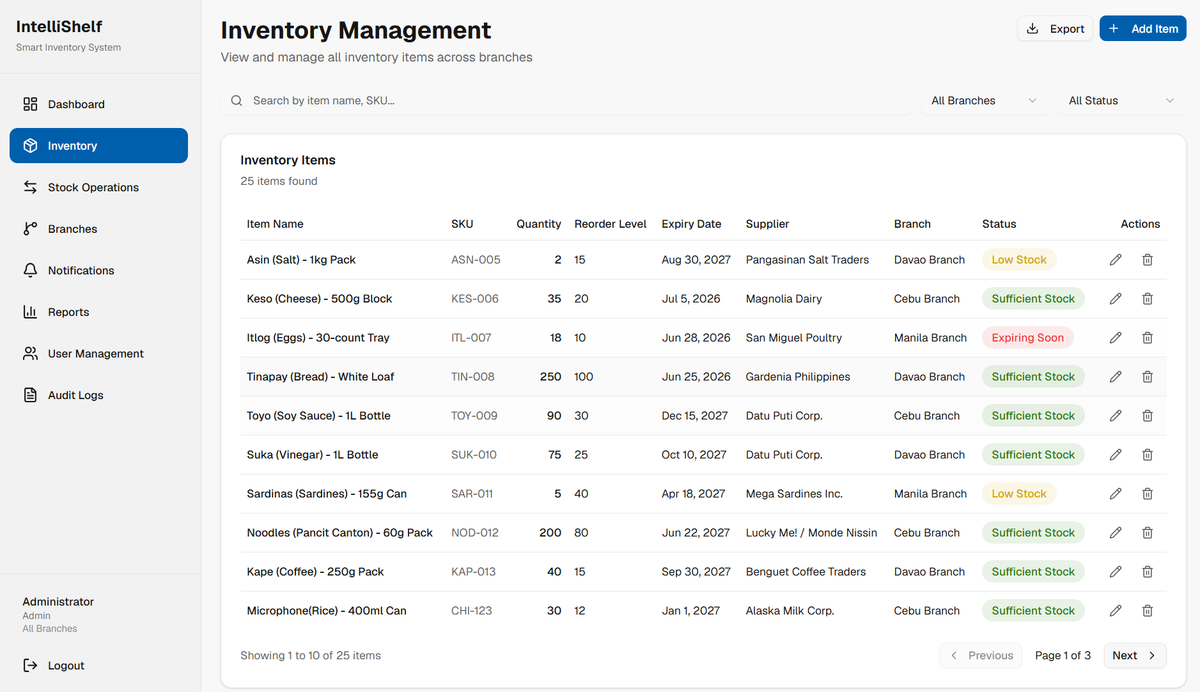
Task: Click SKU cell CHI-123
Action: 472,611
